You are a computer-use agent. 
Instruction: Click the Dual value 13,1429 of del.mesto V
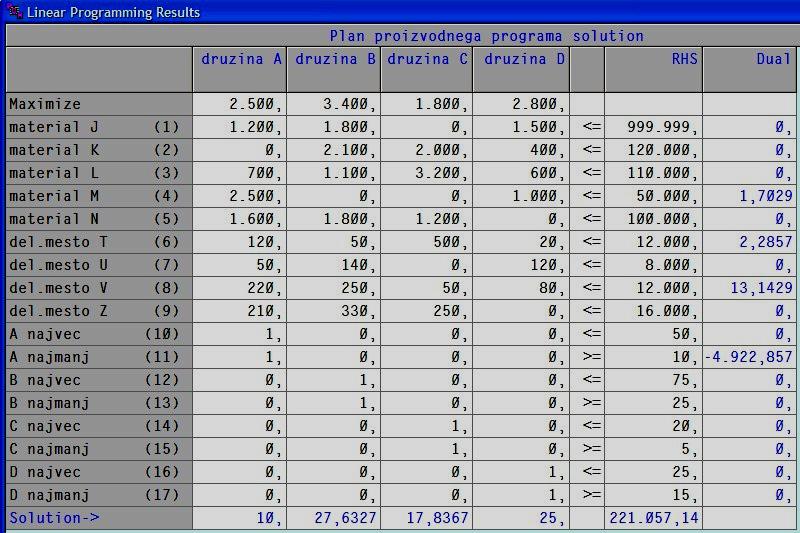[x=749, y=288]
